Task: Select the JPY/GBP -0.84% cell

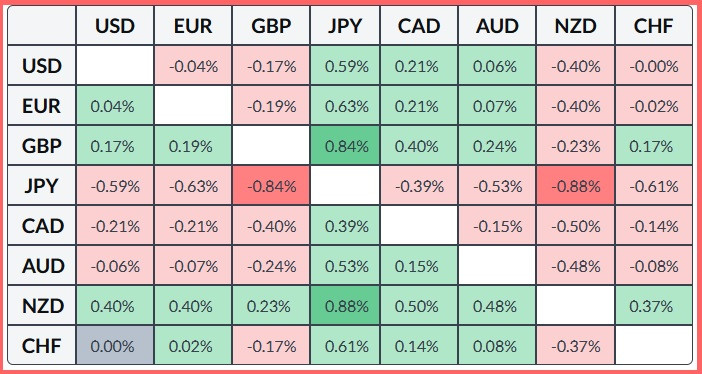Action: pyautogui.click(x=271, y=186)
